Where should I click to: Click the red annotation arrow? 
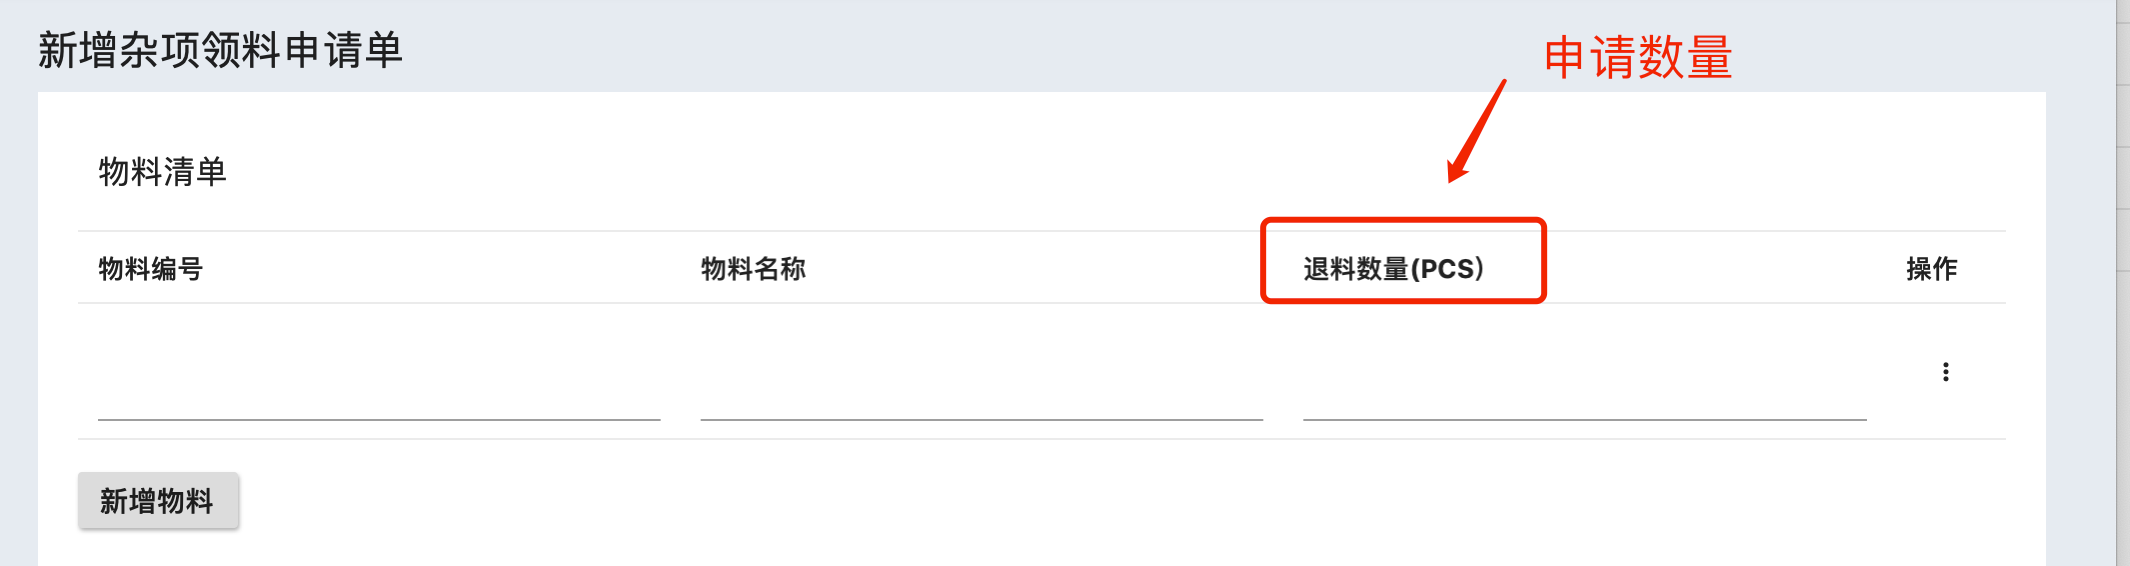pyautogui.click(x=1477, y=131)
